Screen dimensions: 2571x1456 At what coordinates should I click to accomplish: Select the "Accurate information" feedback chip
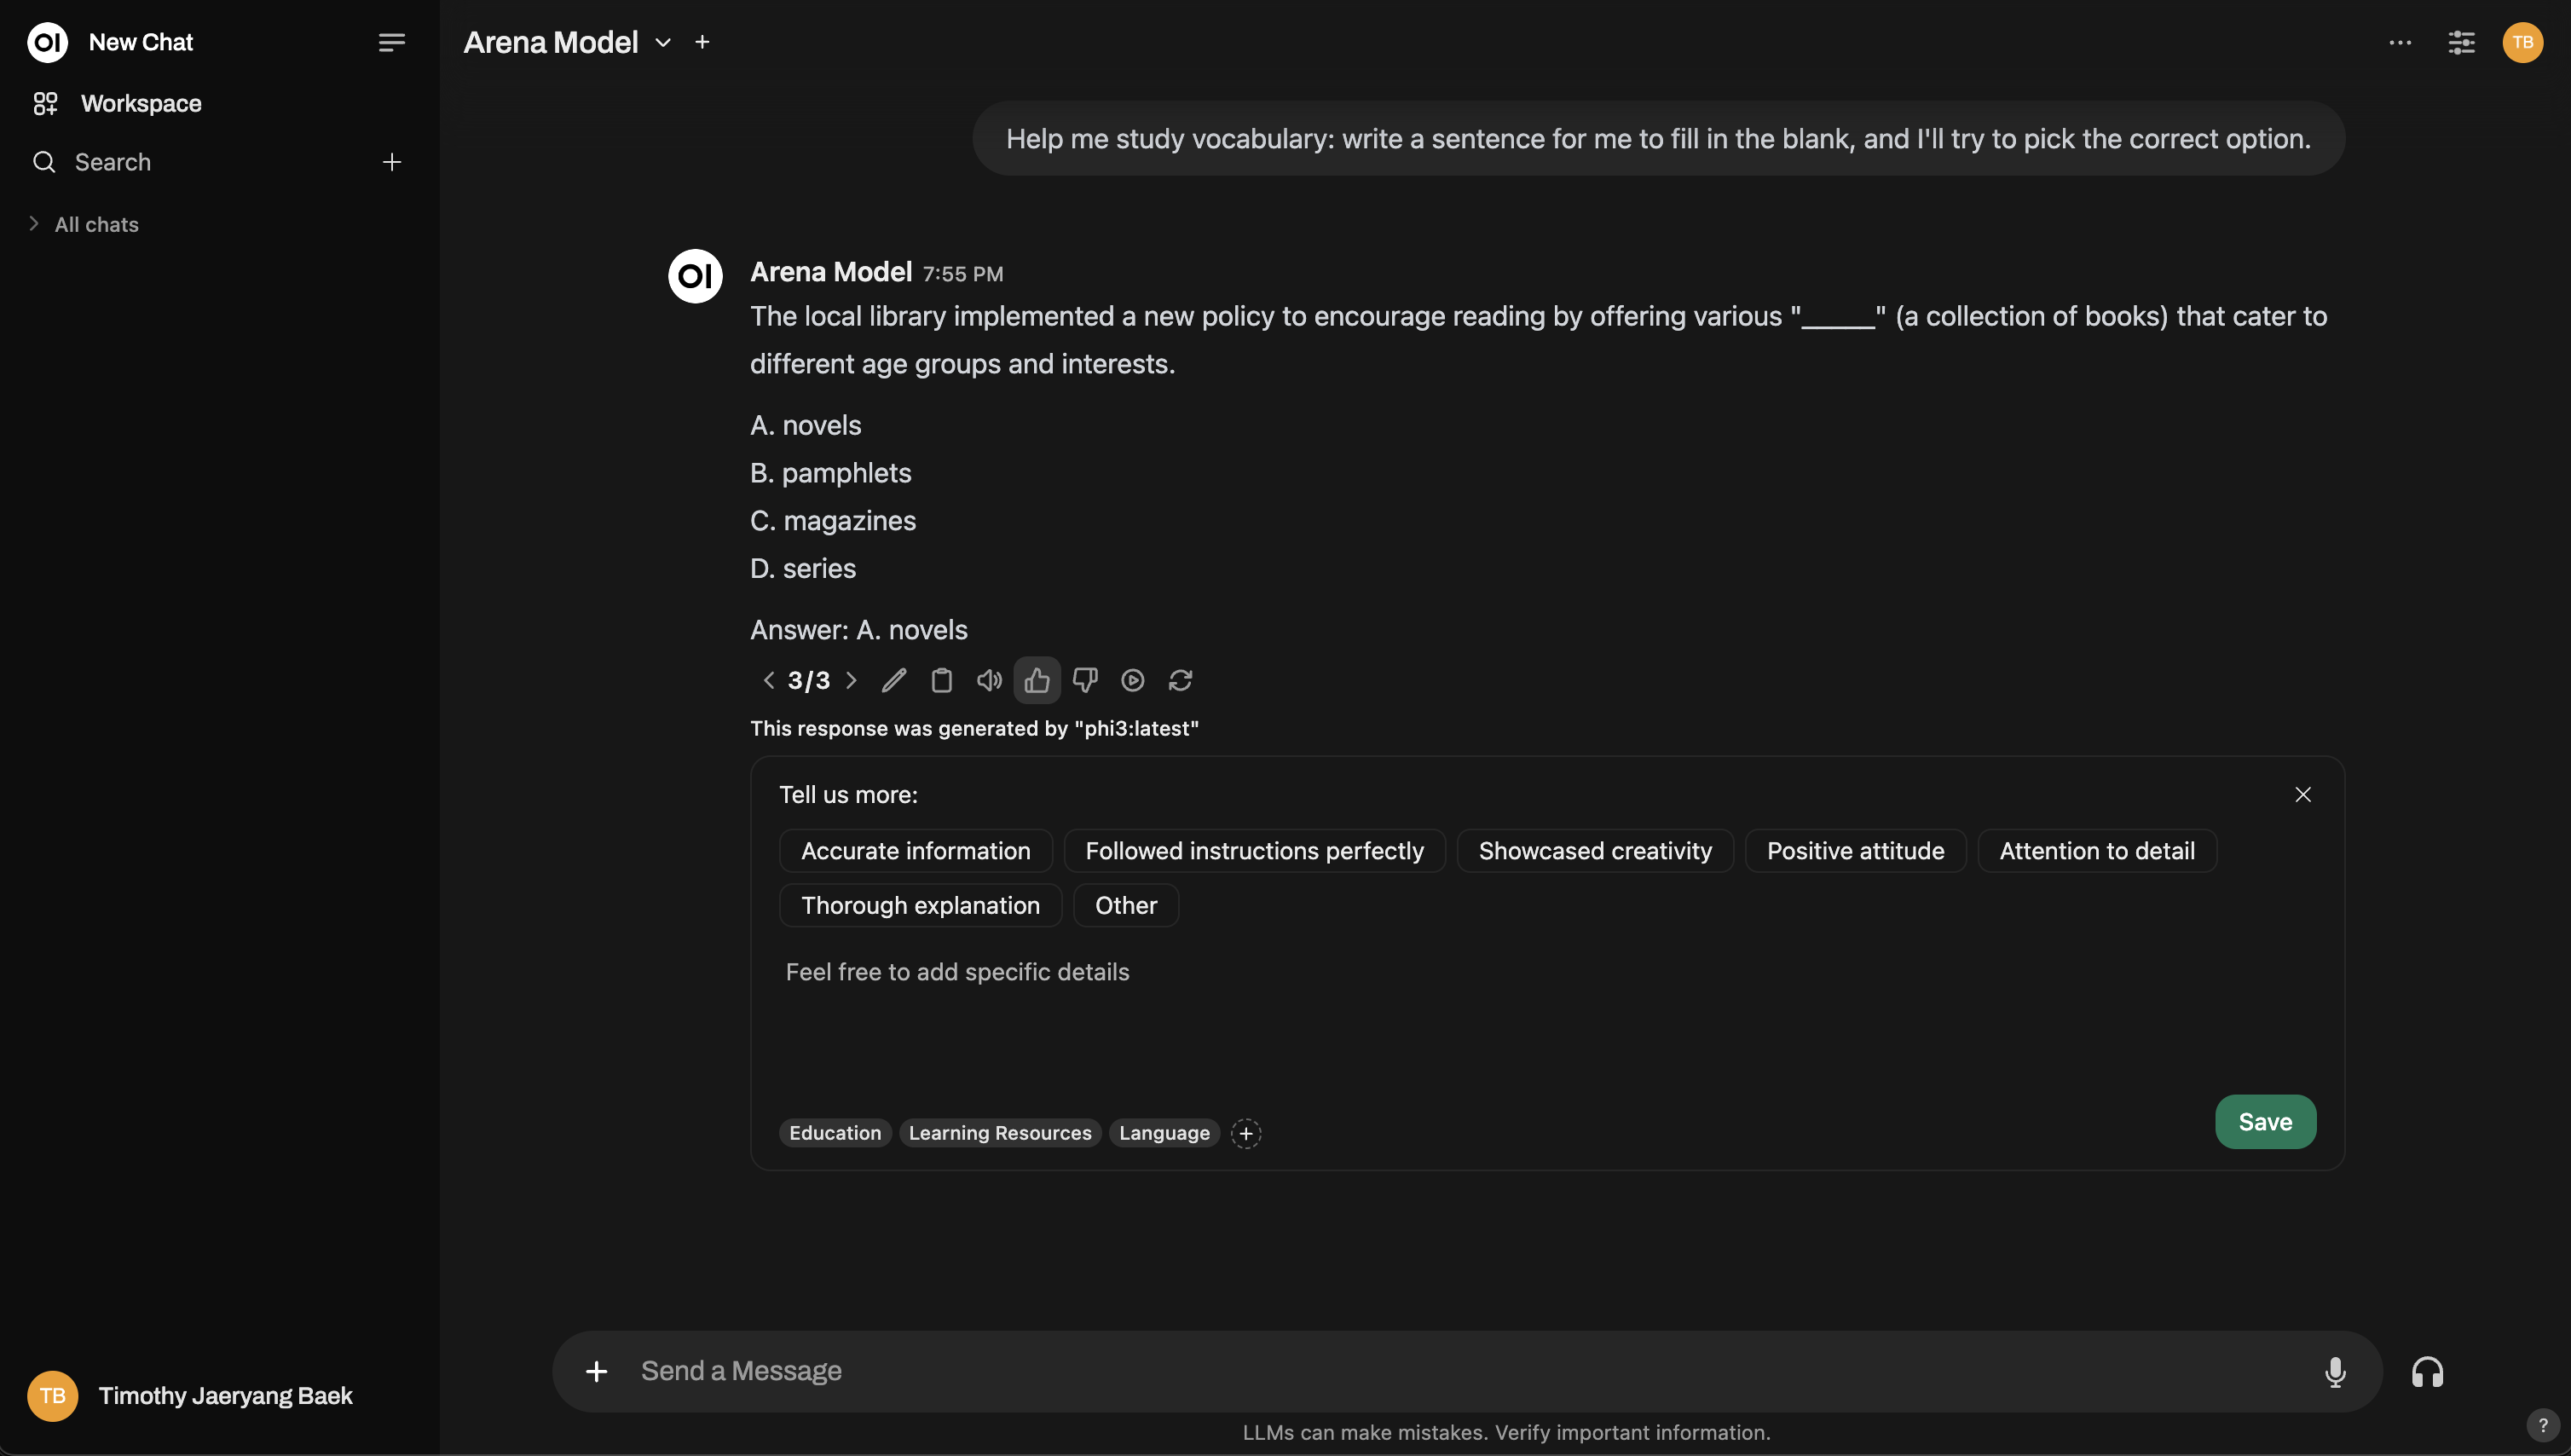tap(915, 851)
